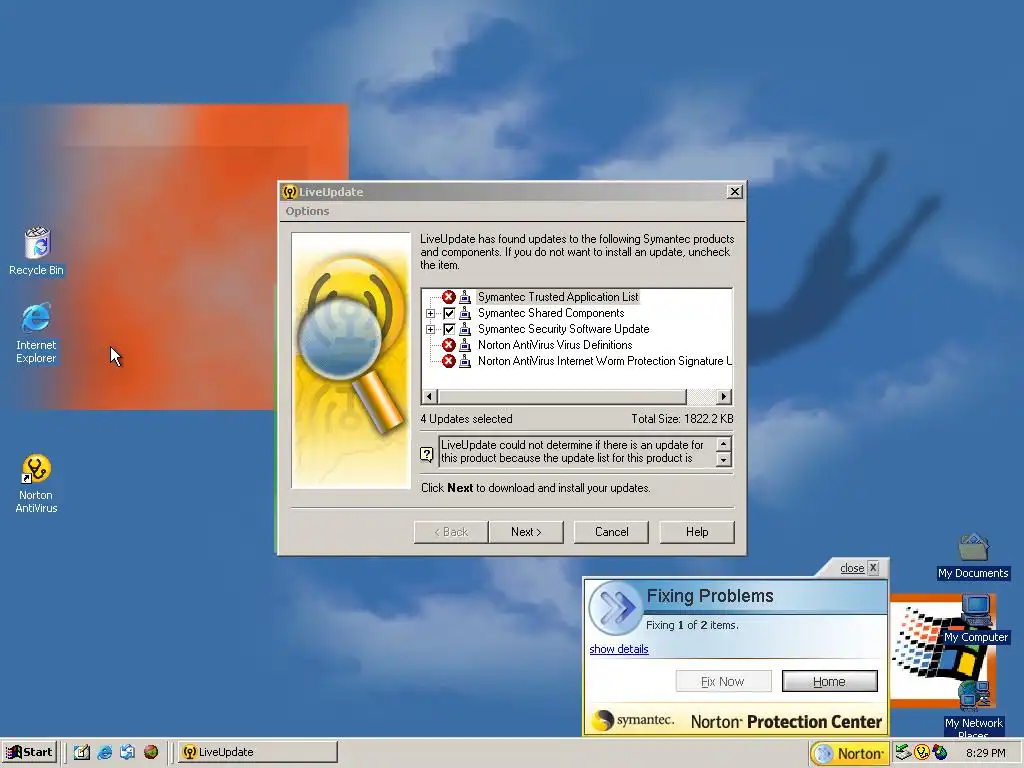Click Next to download updates
The height and width of the screenshot is (768, 1024).
526,532
